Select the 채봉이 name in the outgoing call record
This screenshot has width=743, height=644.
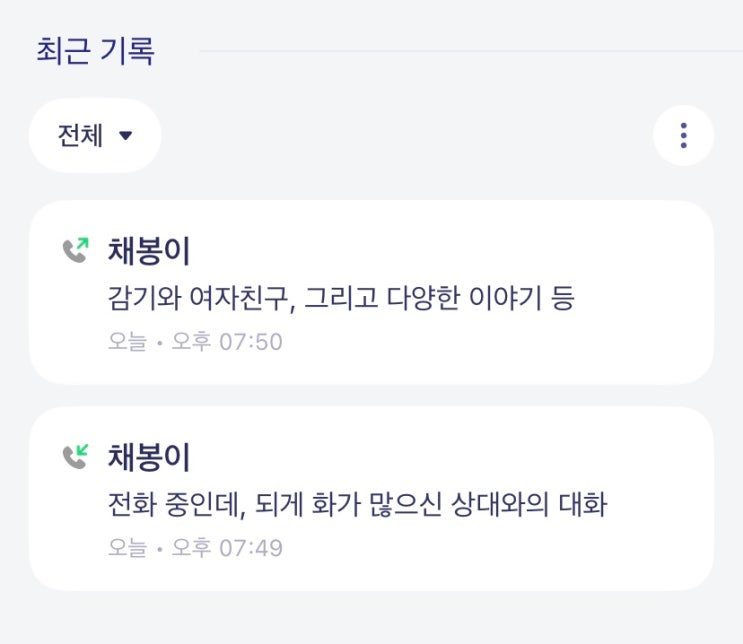149,251
